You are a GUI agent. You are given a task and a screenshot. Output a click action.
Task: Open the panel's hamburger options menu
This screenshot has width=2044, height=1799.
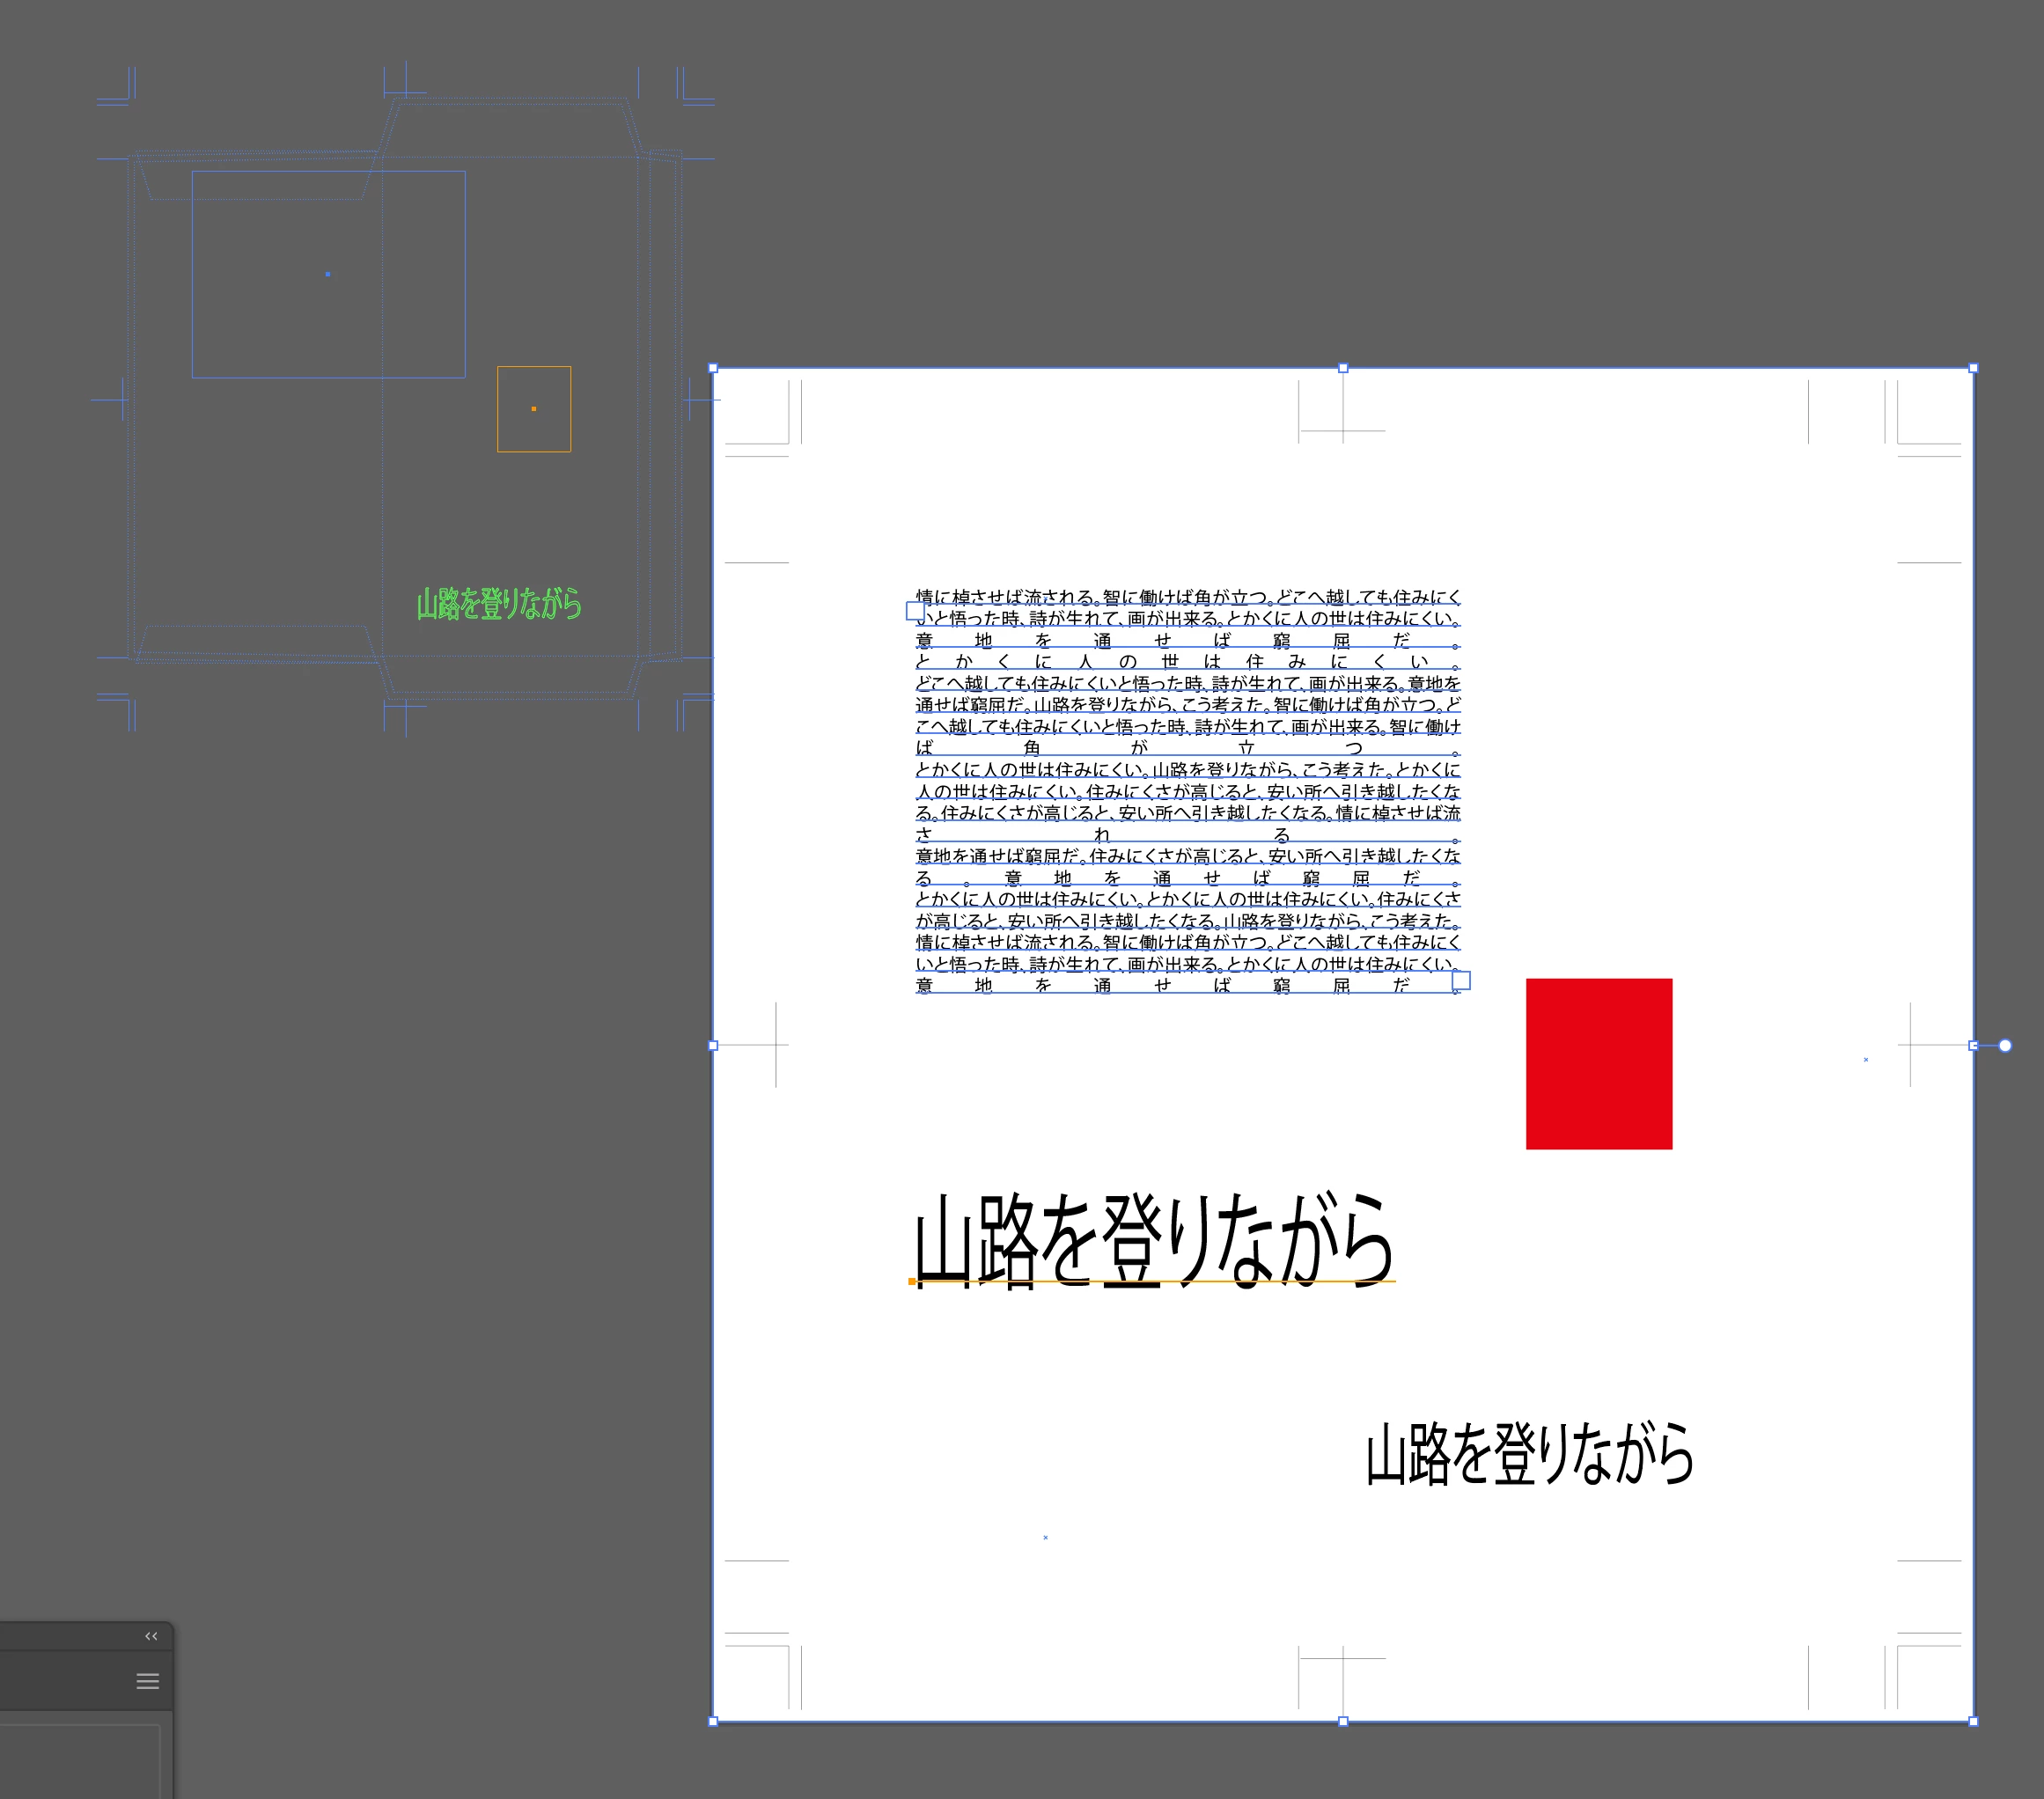point(148,1681)
